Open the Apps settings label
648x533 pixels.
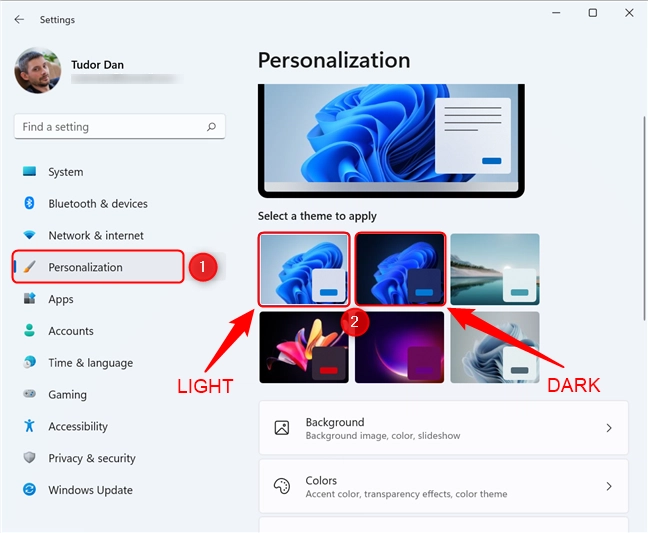(x=61, y=299)
